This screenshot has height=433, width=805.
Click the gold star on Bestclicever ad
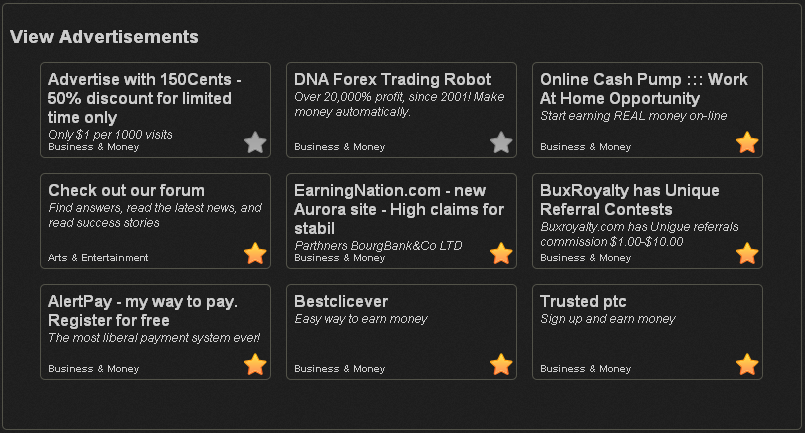click(501, 364)
